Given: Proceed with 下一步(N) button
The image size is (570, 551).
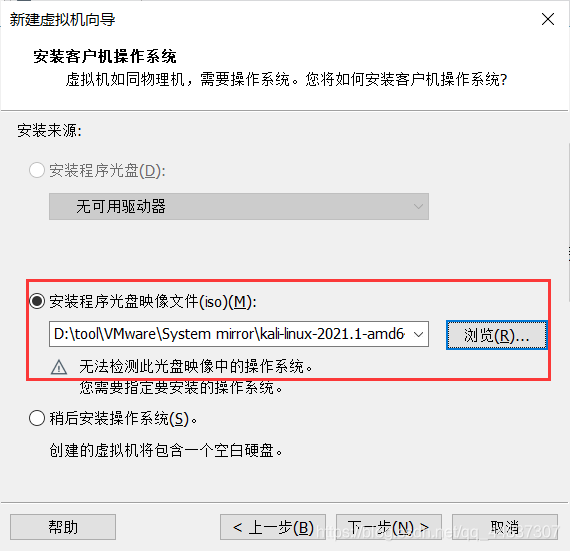Looking at the screenshot, I should pyautogui.click(x=389, y=527).
